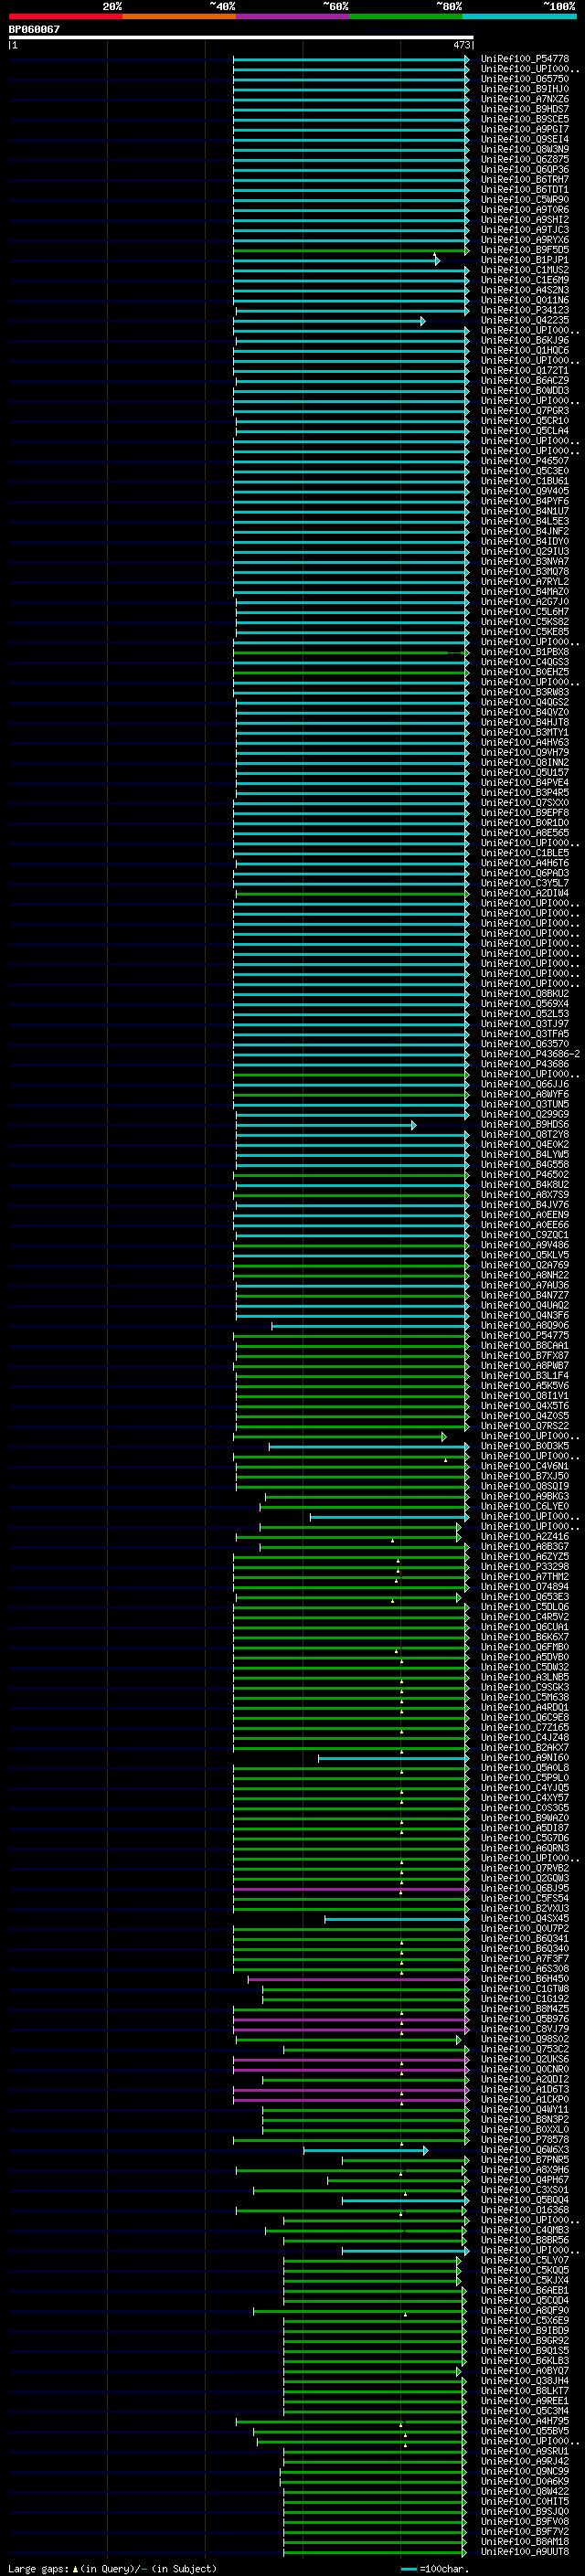Click alignment bar of UniRef100_B9HDS6

coord(326,1125)
